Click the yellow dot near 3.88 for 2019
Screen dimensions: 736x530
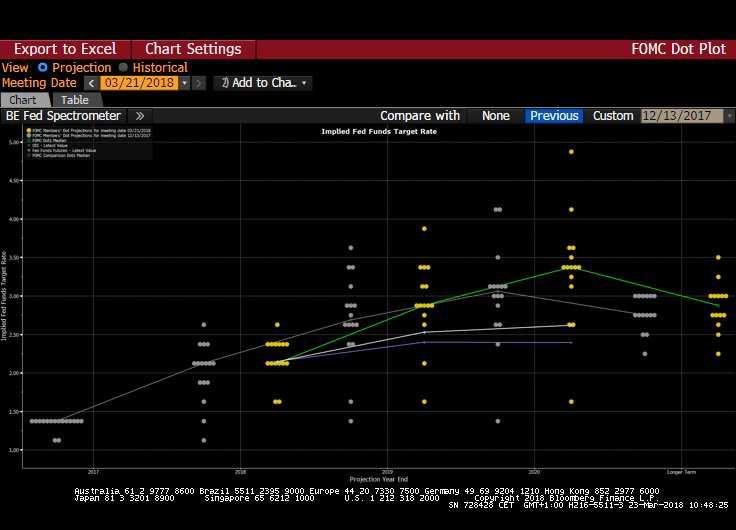(424, 229)
